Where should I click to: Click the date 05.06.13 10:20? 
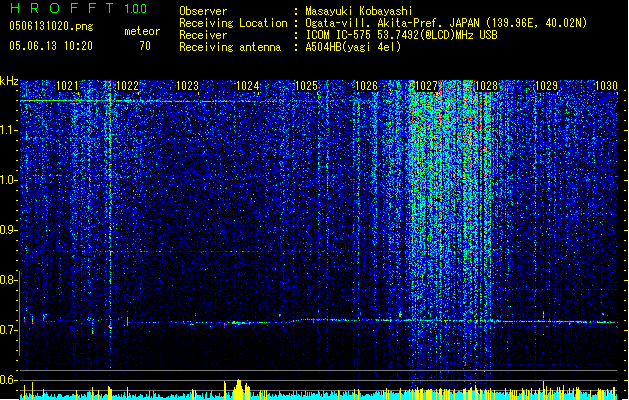(51, 46)
